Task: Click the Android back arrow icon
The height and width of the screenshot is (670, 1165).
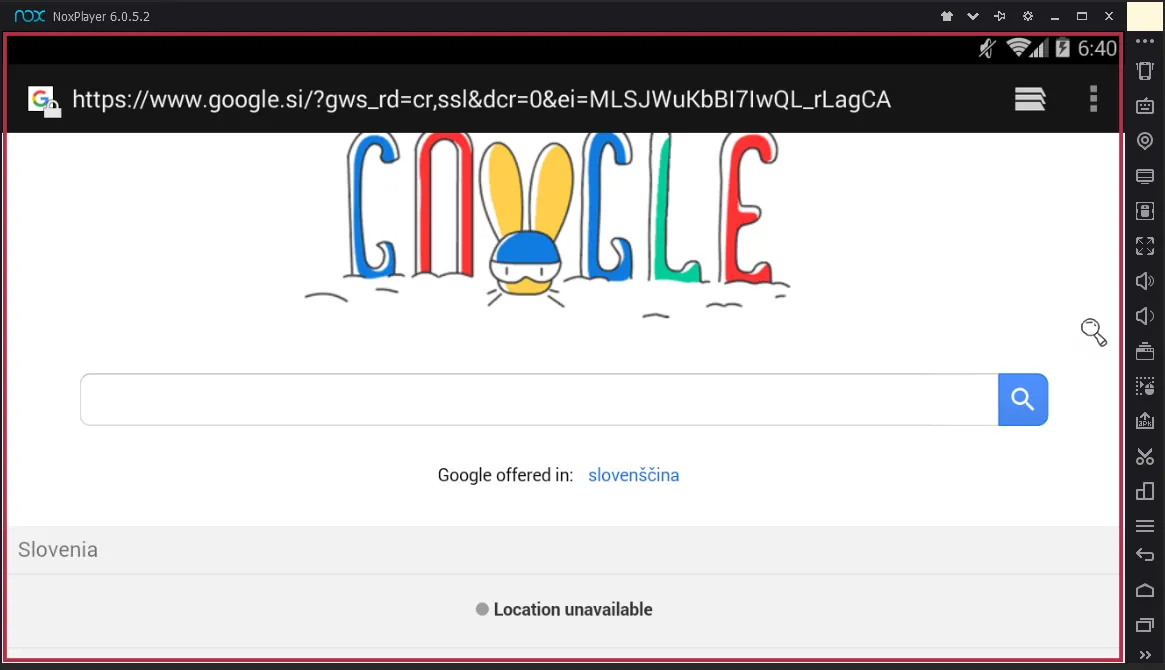Action: tap(1145, 555)
